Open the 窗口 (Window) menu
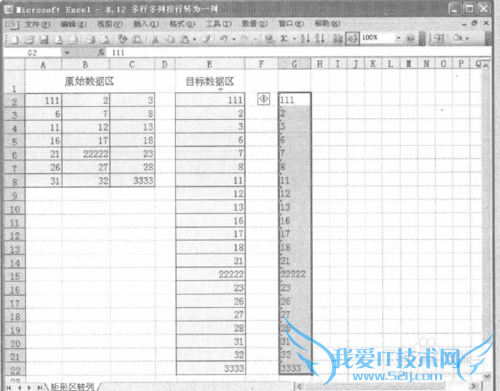Image resolution: width=500 pixels, height=391 pixels. pos(291,24)
